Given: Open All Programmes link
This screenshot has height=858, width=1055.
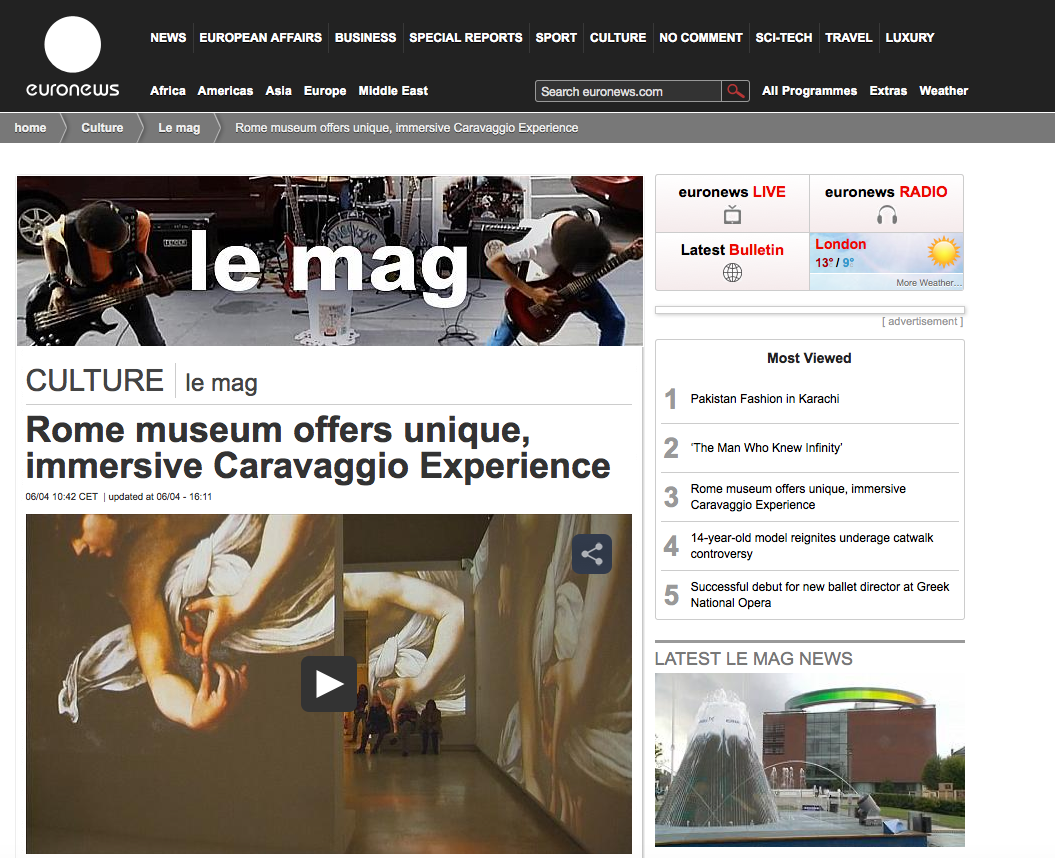Looking at the screenshot, I should tap(809, 91).
